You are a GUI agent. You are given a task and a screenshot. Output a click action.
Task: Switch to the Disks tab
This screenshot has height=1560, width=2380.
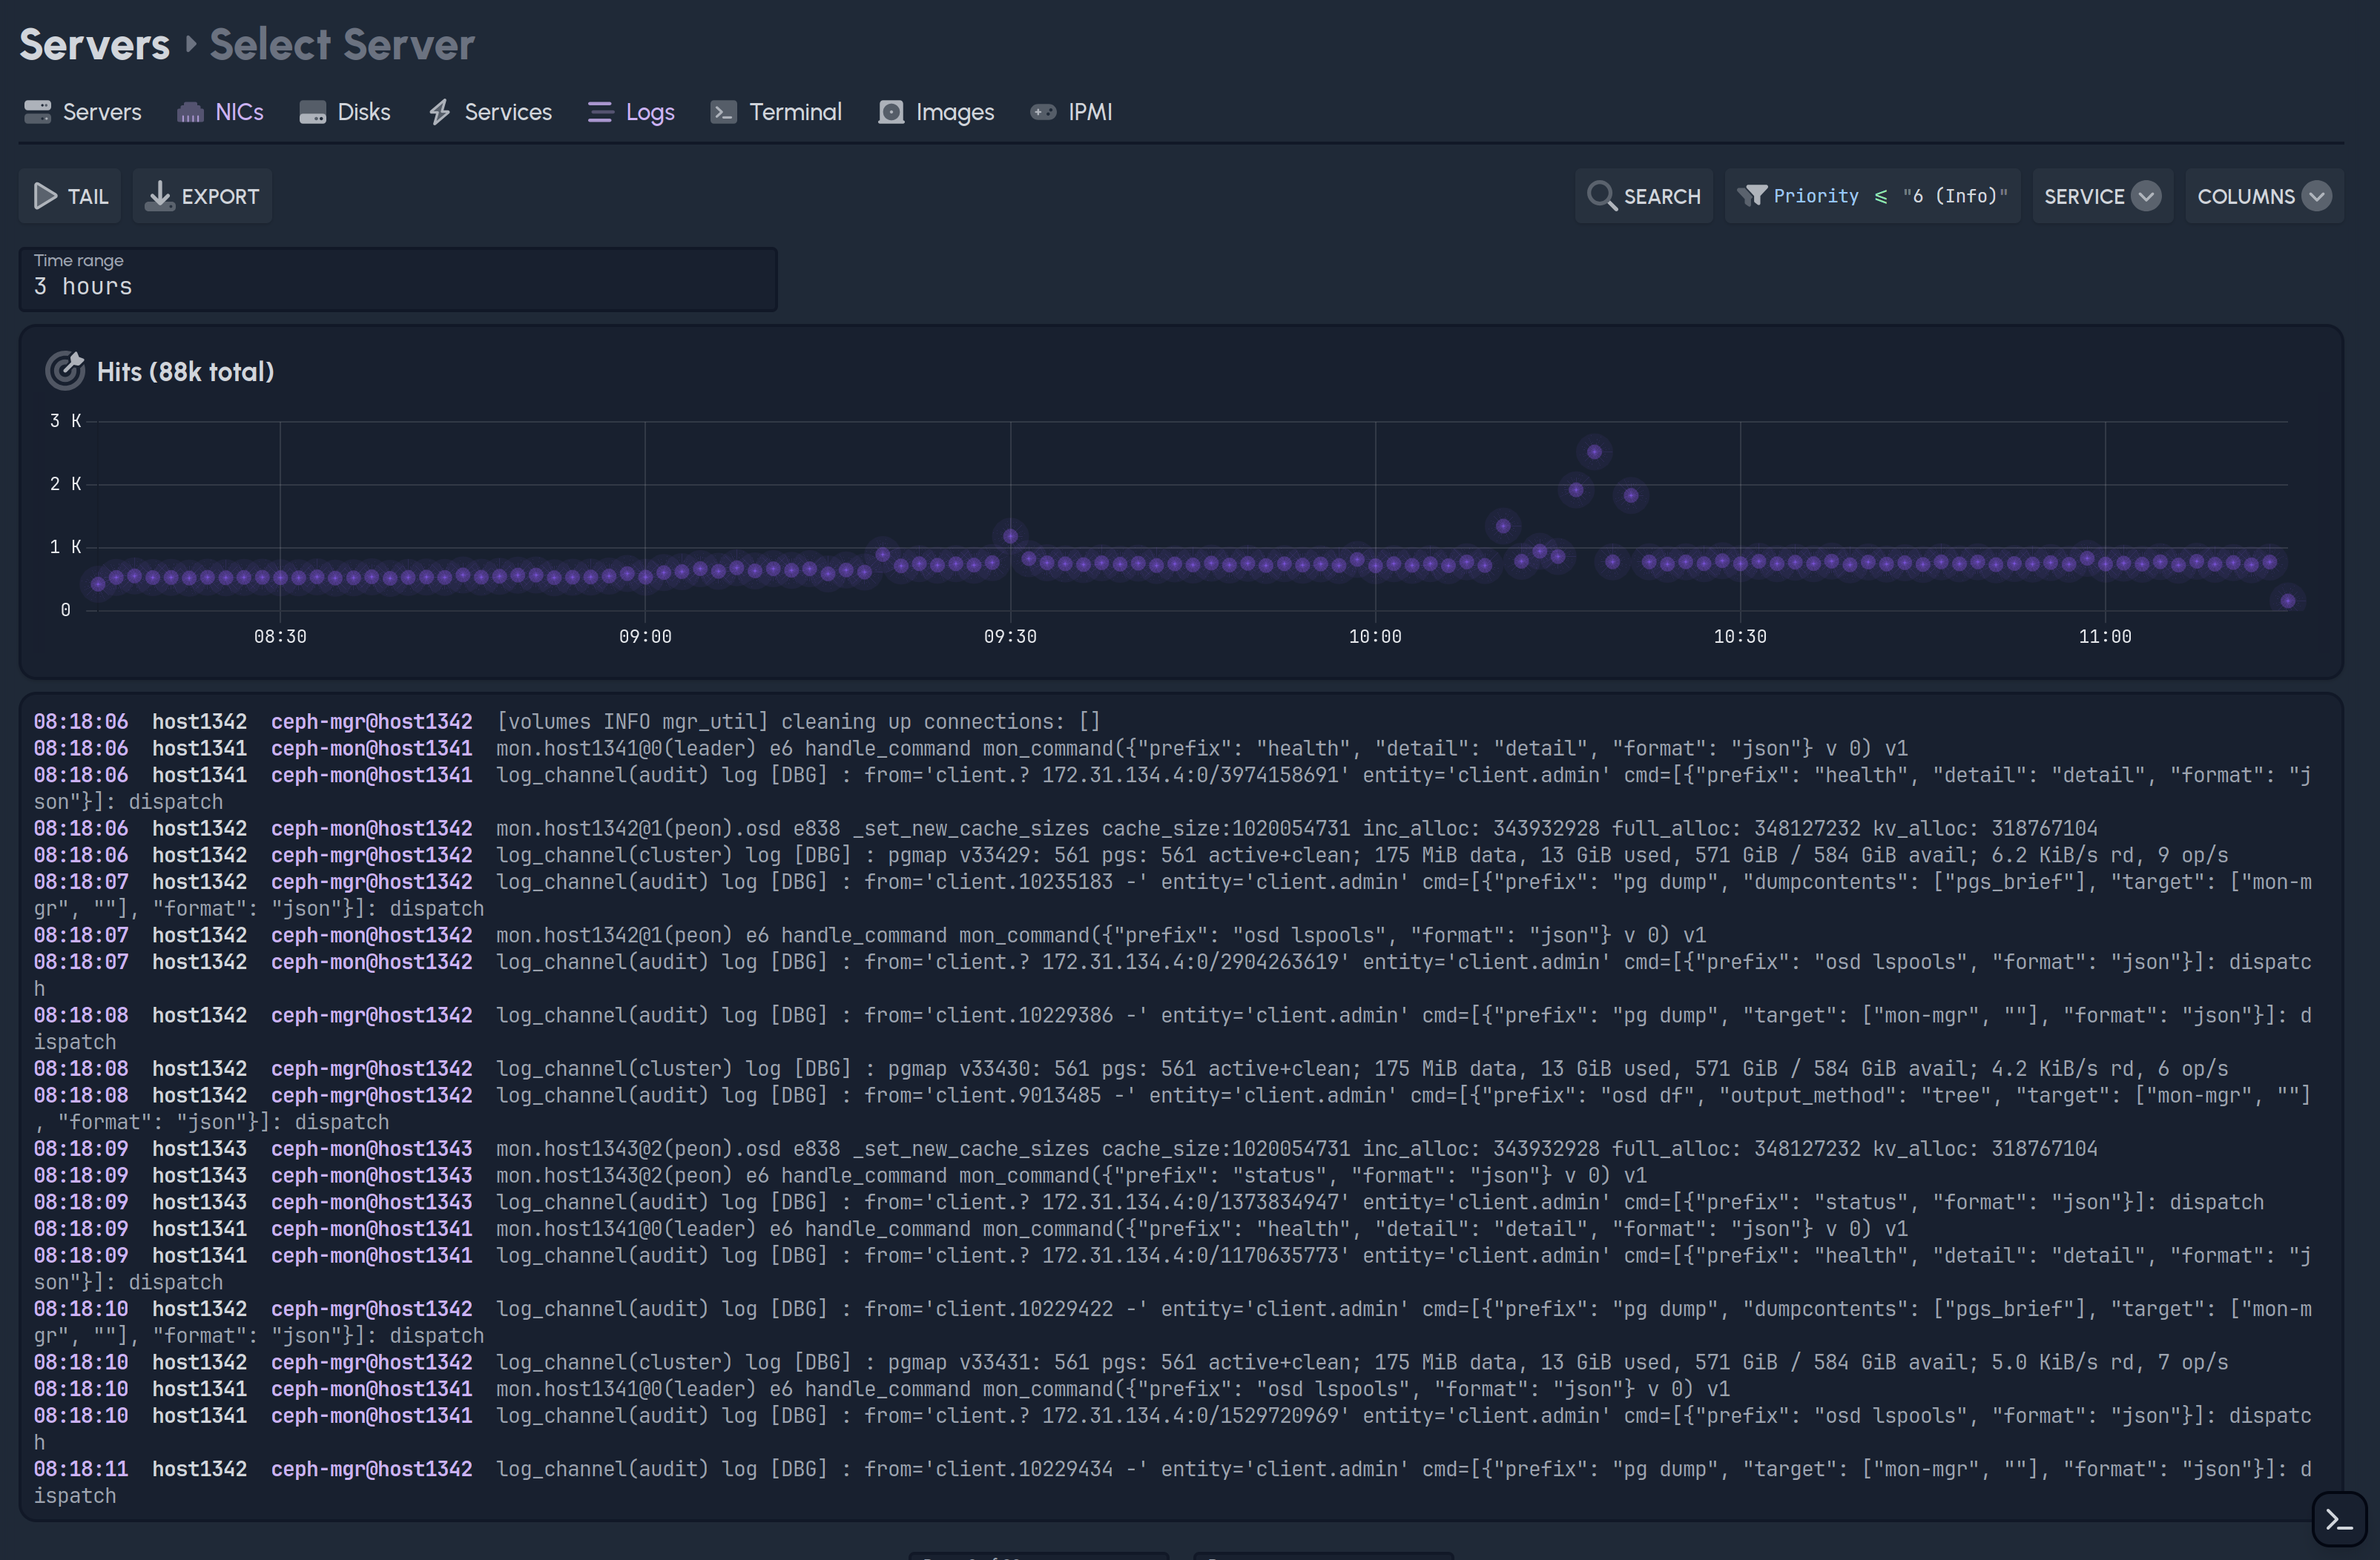[345, 112]
